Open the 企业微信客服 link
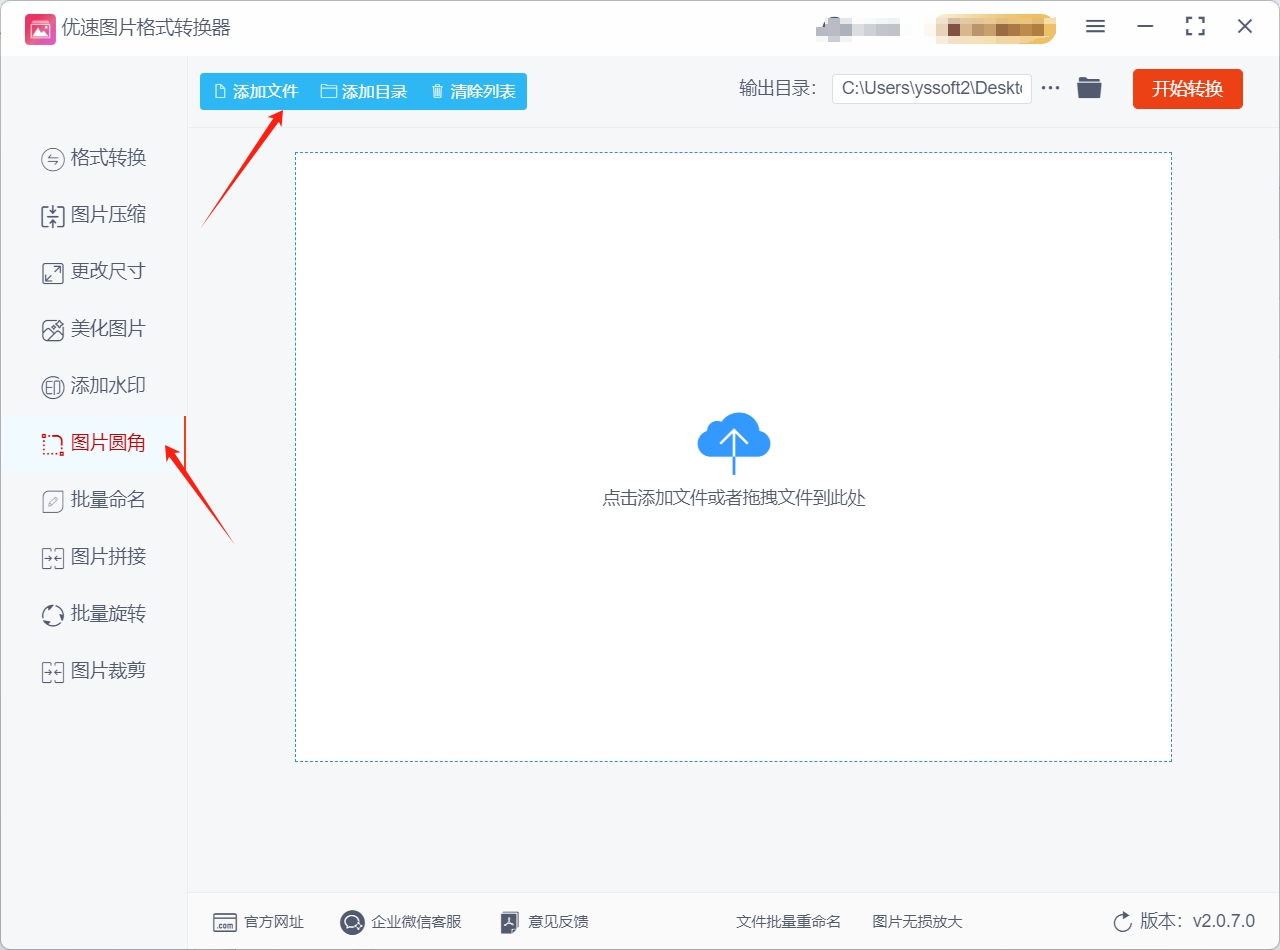 tap(401, 922)
